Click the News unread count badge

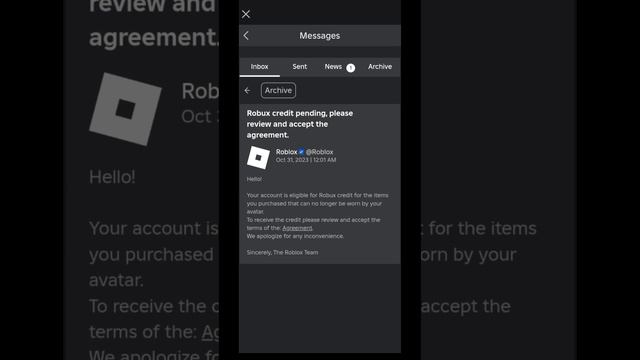(x=351, y=68)
